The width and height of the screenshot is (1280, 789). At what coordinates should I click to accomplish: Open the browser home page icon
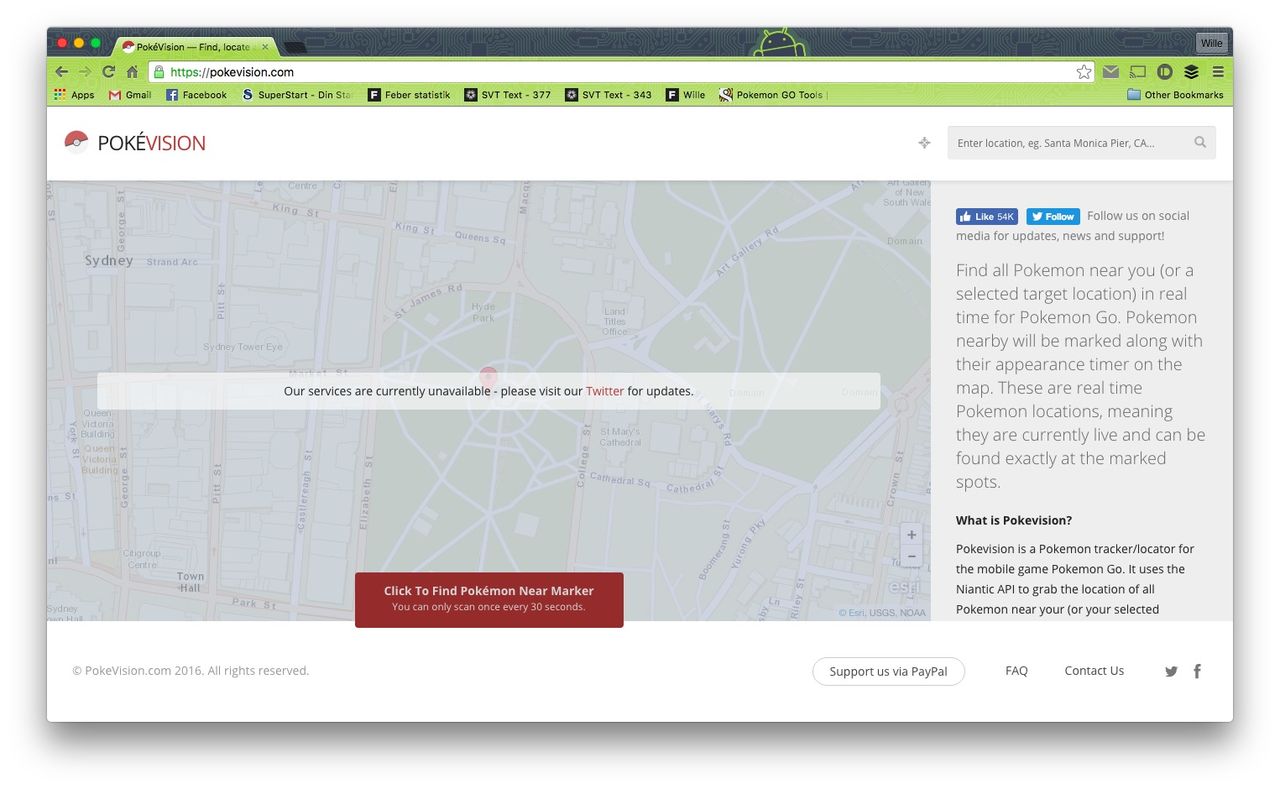pos(132,72)
